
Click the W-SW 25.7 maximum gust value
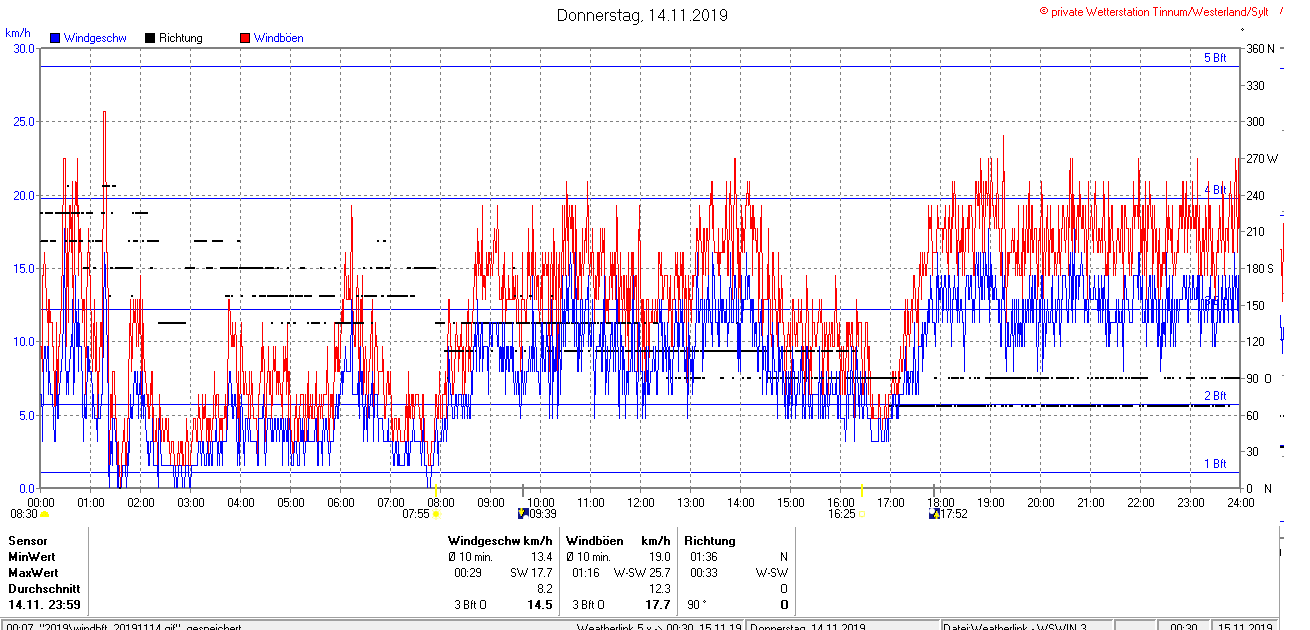[x=641, y=573]
